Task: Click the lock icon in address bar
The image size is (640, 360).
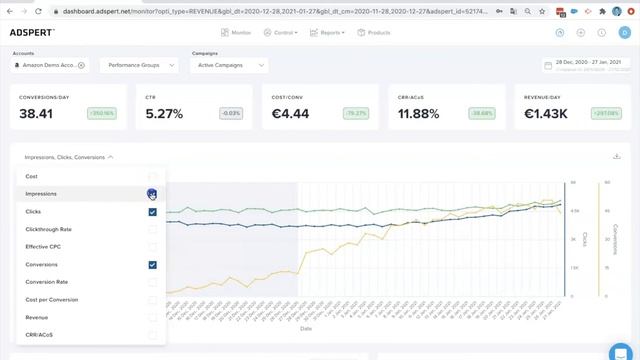Action: (x=56, y=11)
